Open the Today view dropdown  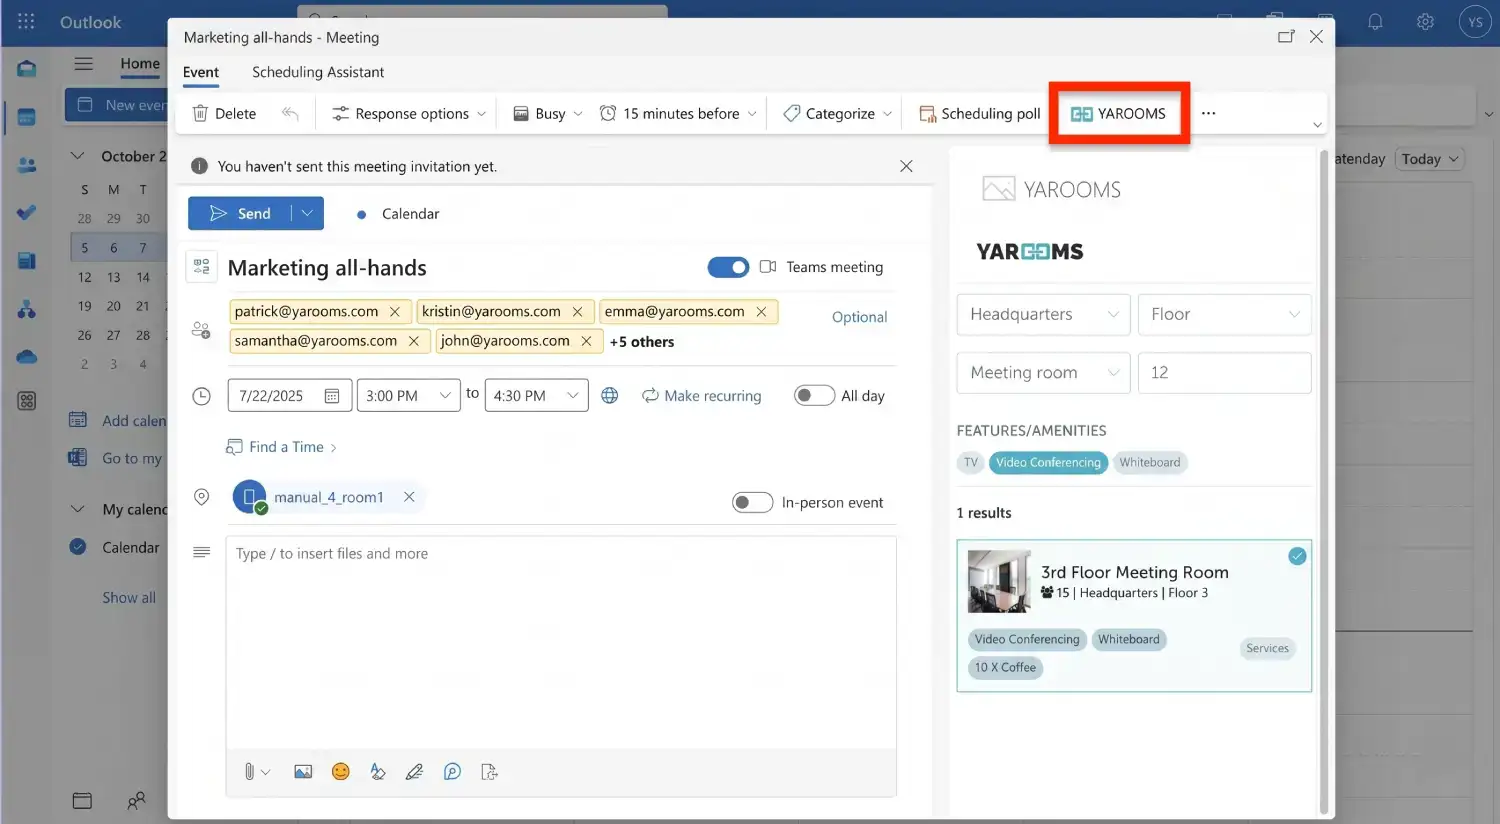1430,159
